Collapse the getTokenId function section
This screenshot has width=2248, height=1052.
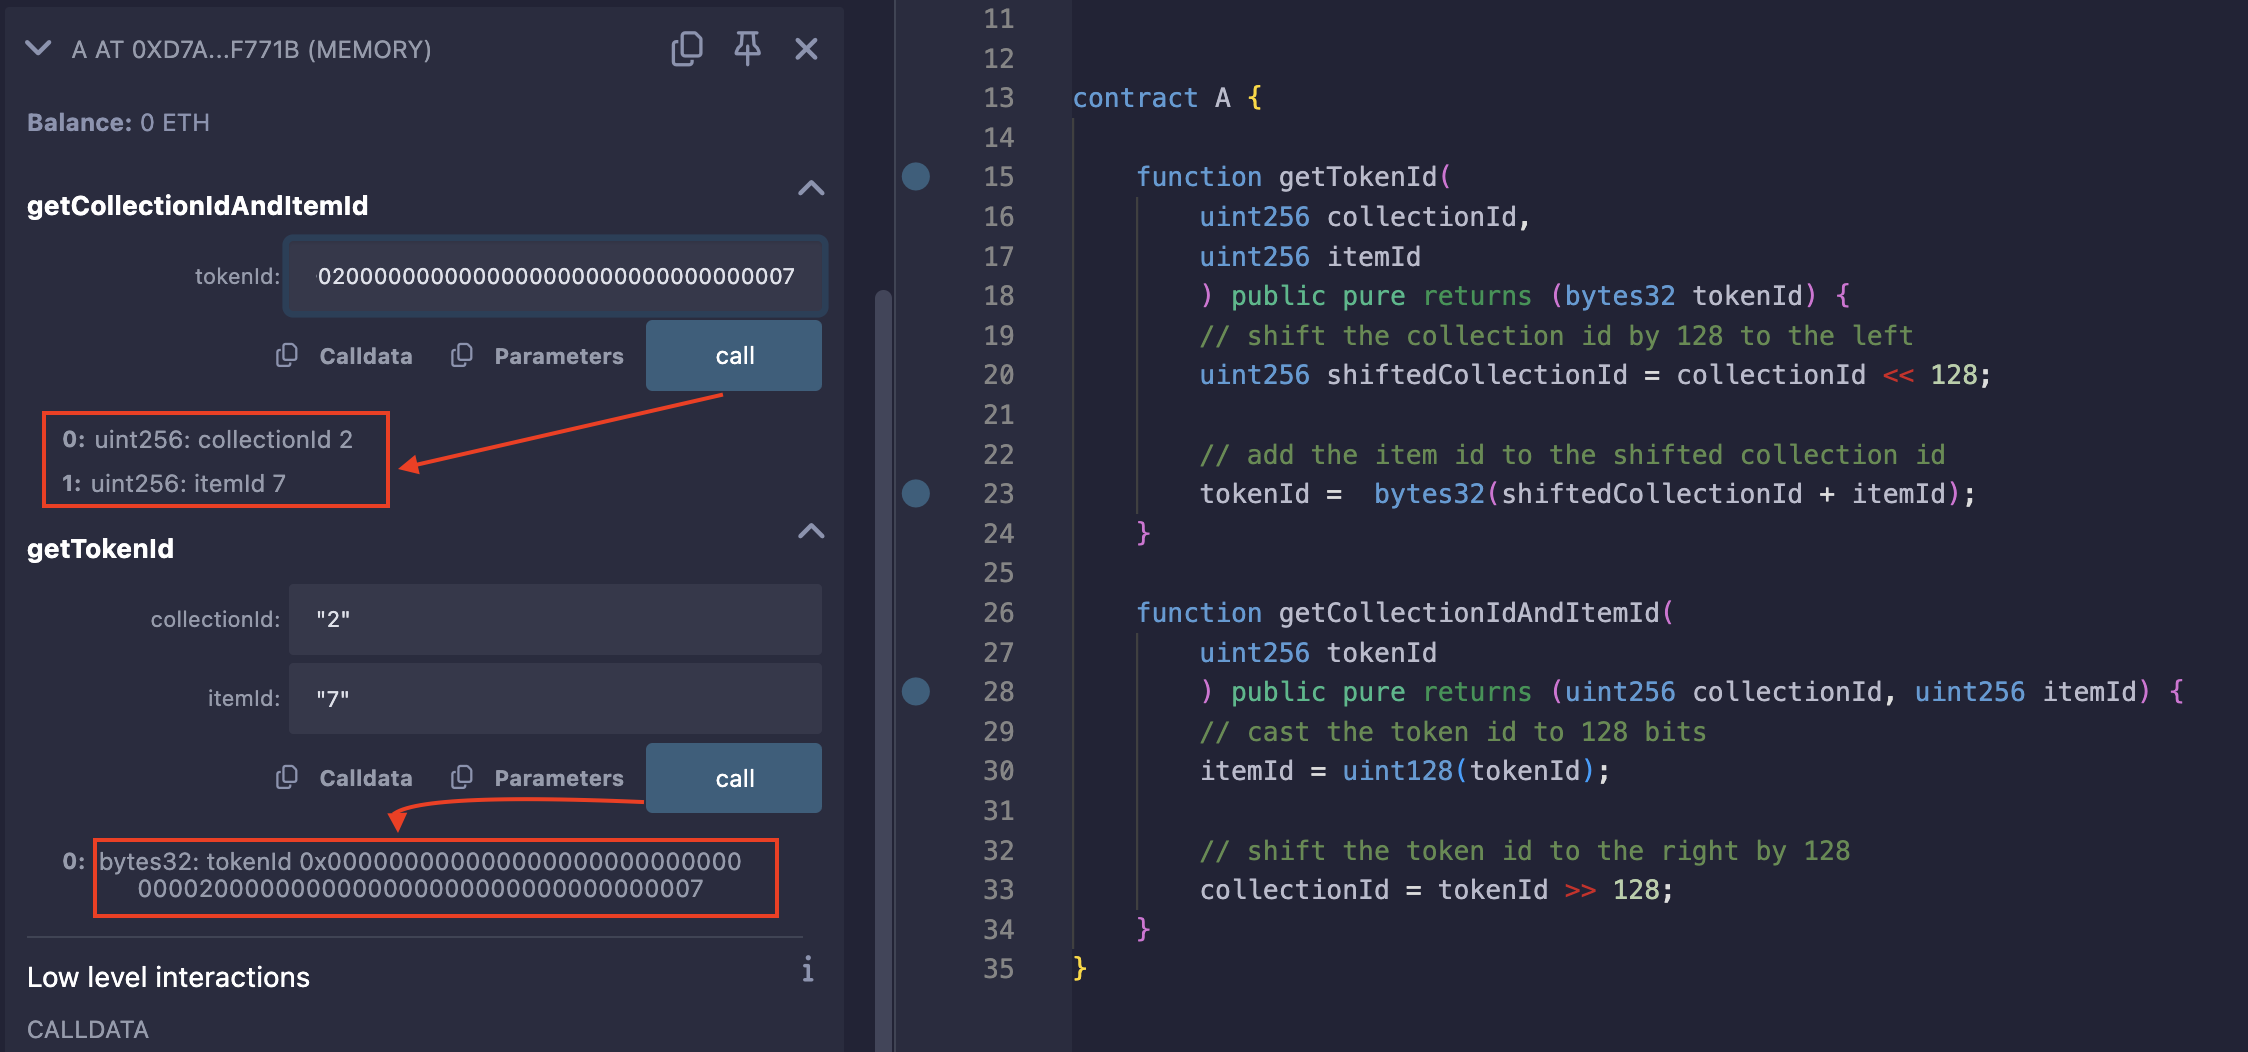click(x=812, y=531)
